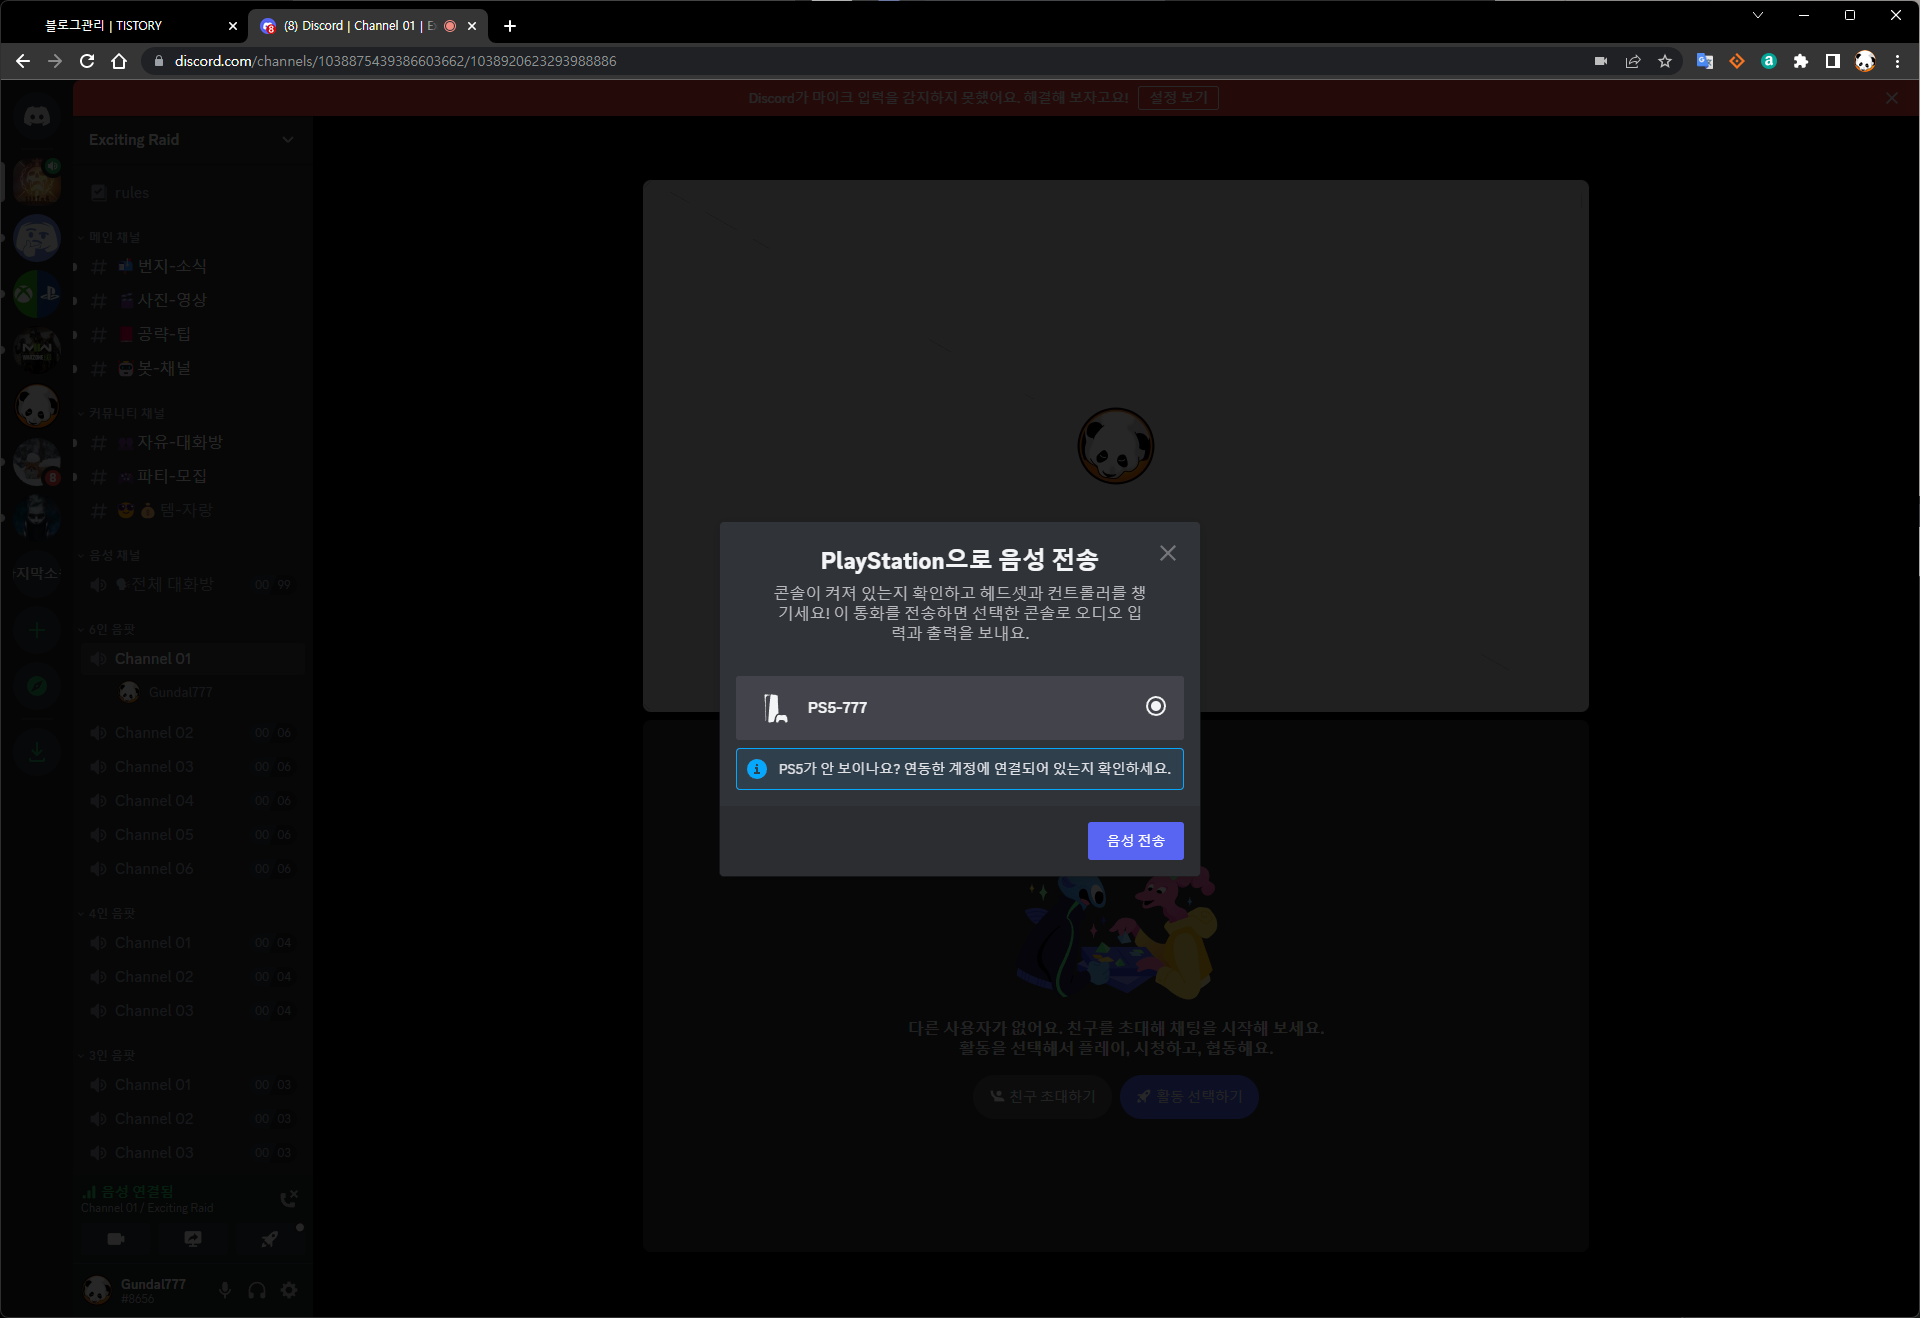Open user settings gear icon
The width and height of the screenshot is (1920, 1318).
pyautogui.click(x=289, y=1290)
